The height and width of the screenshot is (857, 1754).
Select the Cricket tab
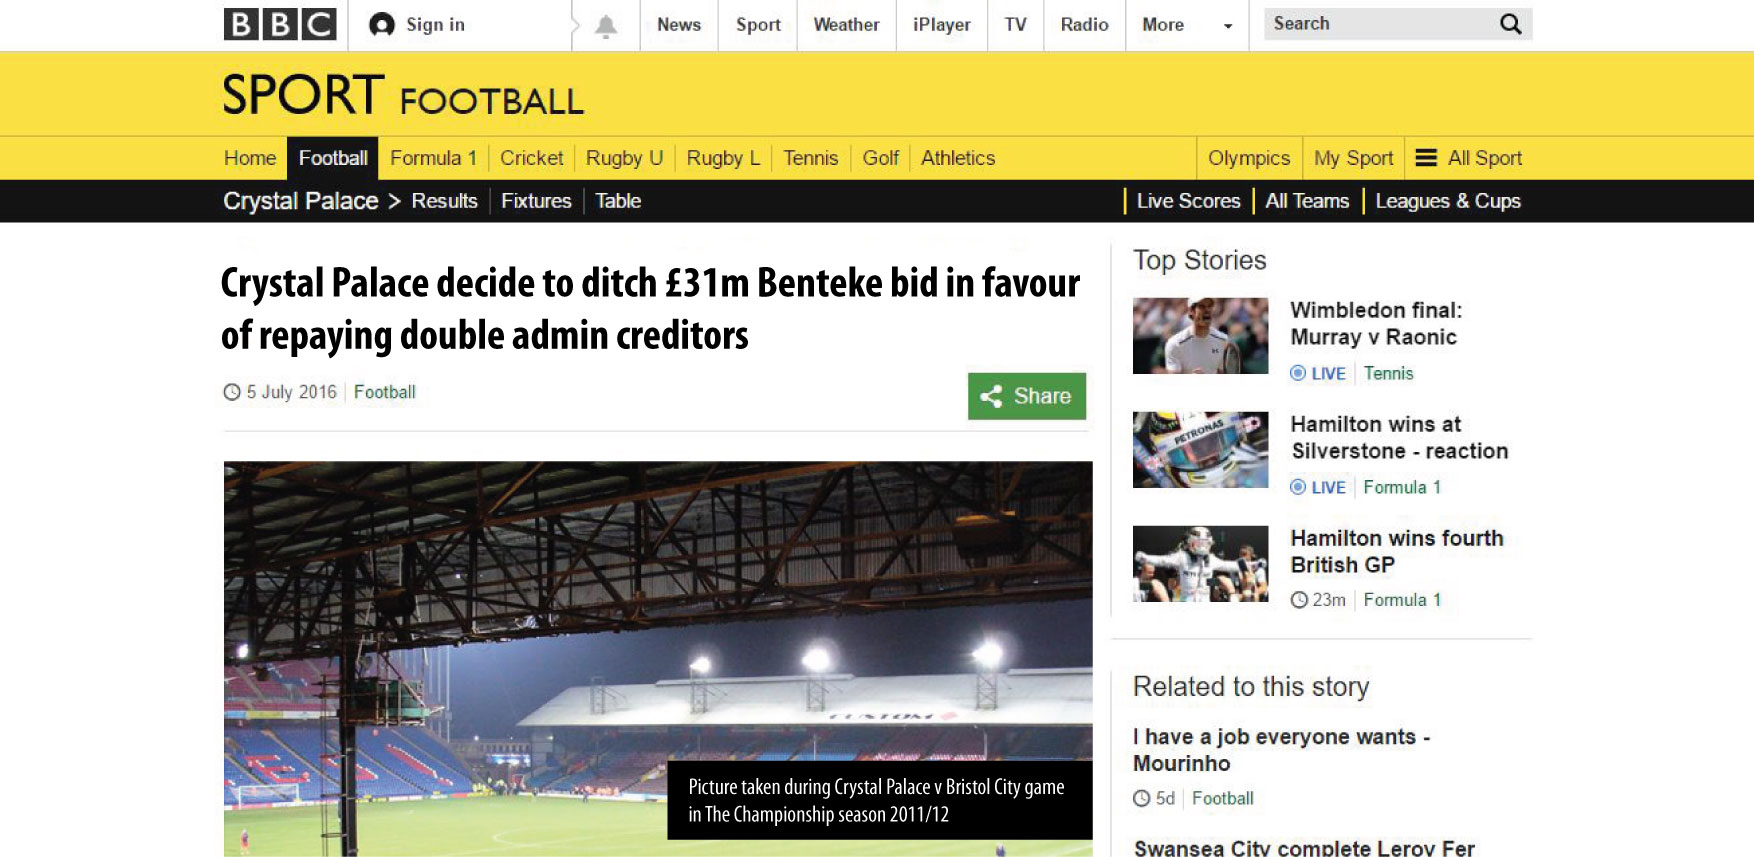pyautogui.click(x=531, y=158)
